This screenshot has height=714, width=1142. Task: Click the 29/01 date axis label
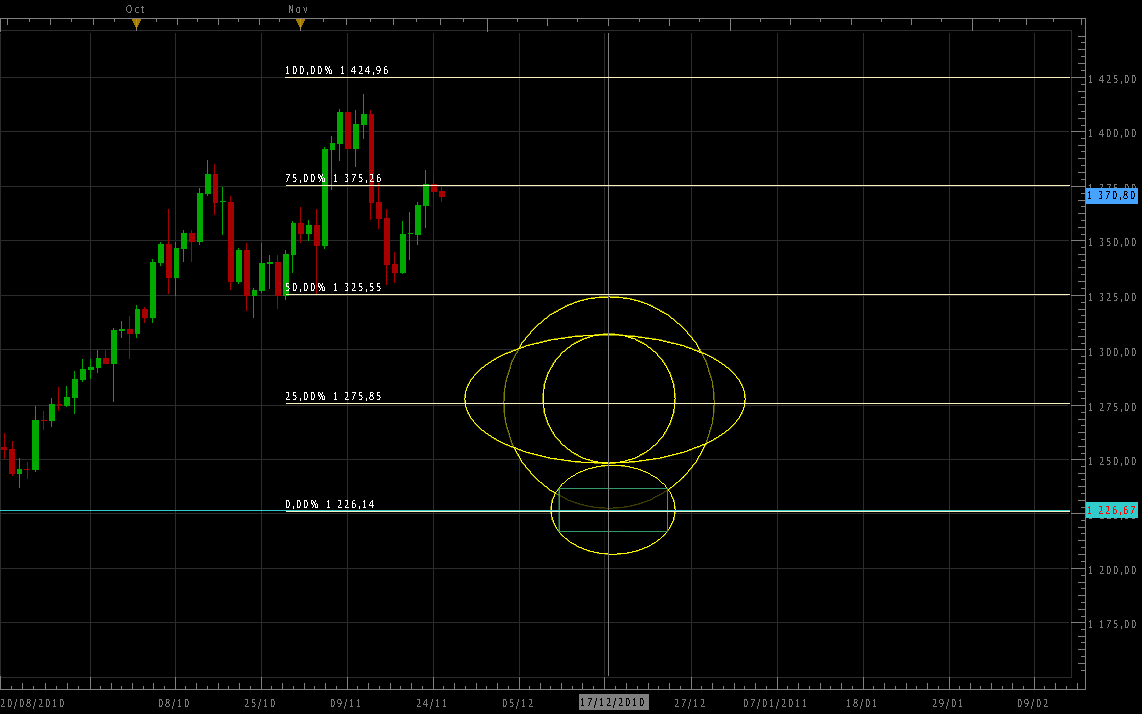(948, 704)
